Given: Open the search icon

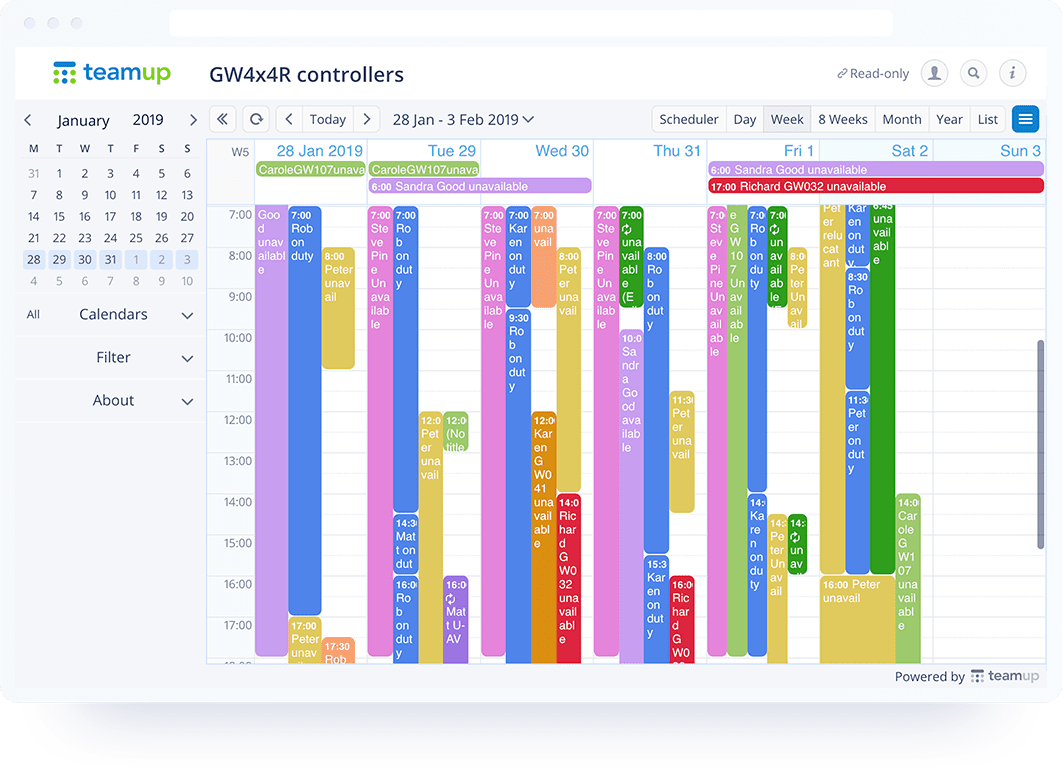Looking at the screenshot, I should point(973,73).
